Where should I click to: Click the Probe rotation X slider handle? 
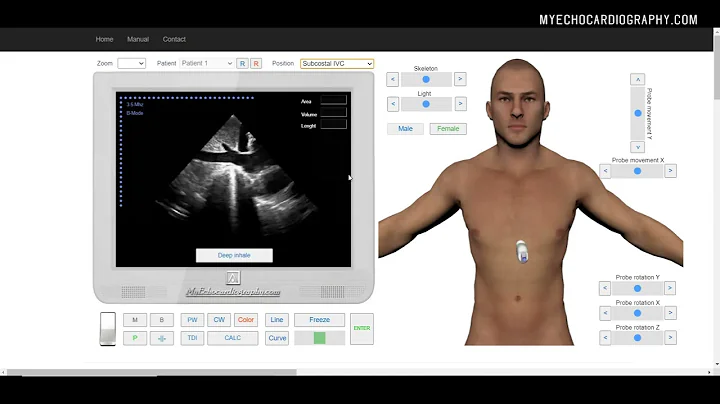point(637,313)
